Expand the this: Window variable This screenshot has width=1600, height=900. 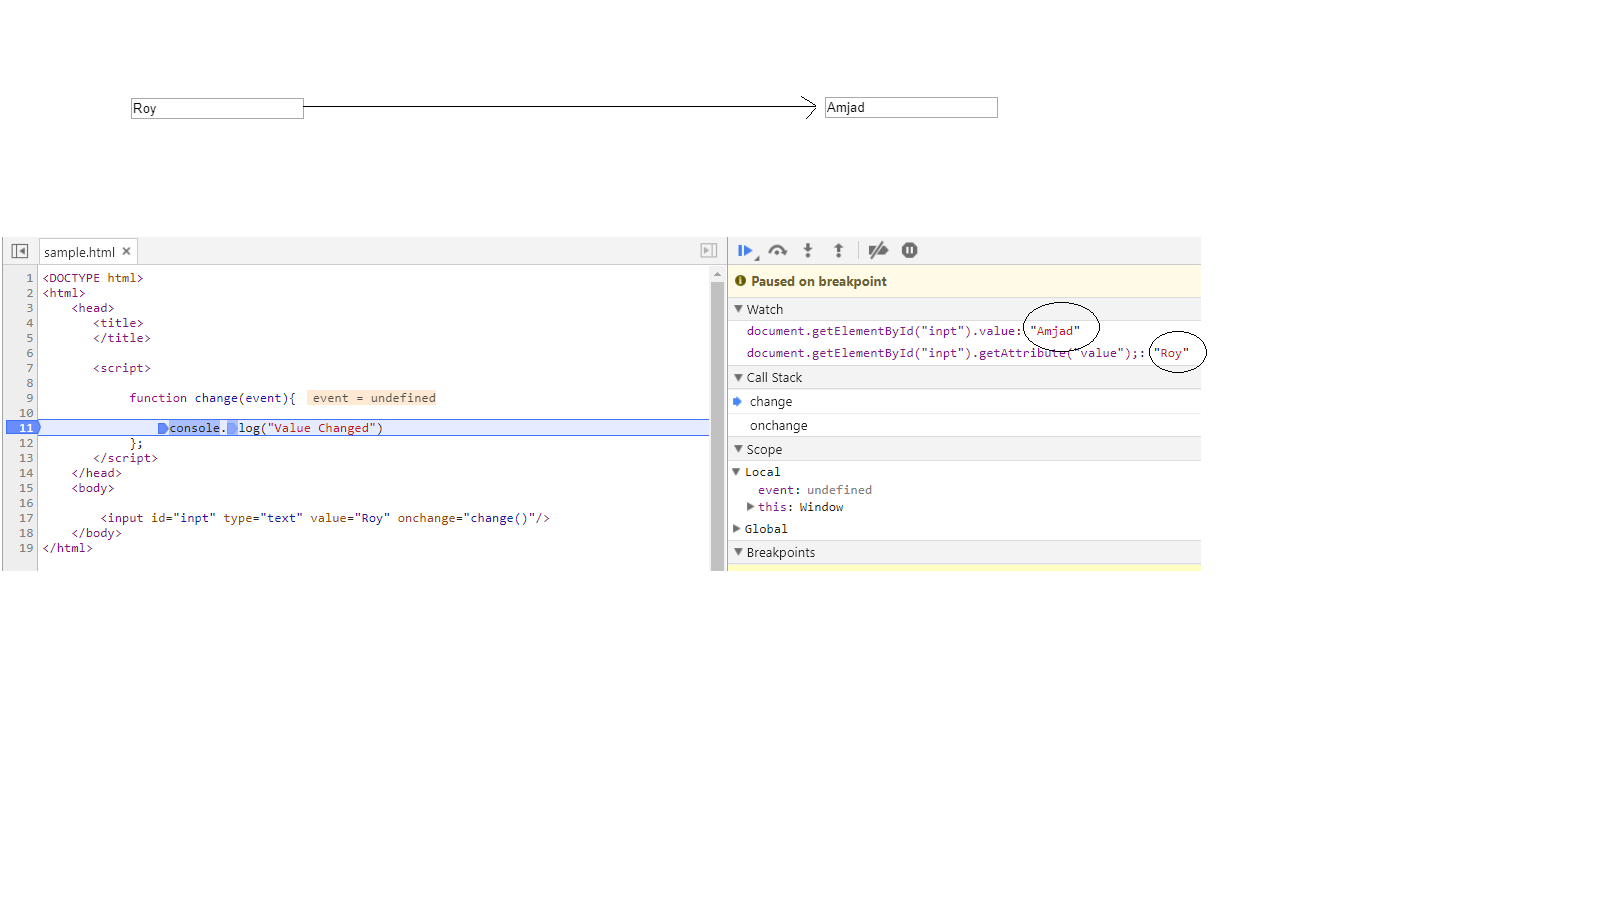point(751,506)
